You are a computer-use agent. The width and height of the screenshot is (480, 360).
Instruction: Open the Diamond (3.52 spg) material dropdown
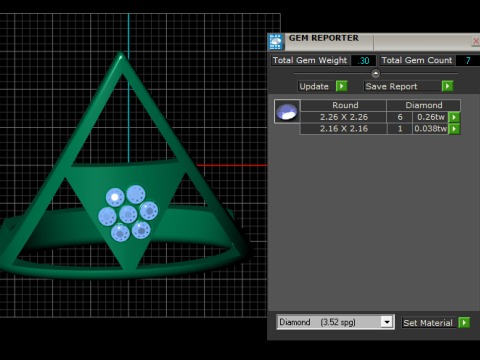click(335, 322)
